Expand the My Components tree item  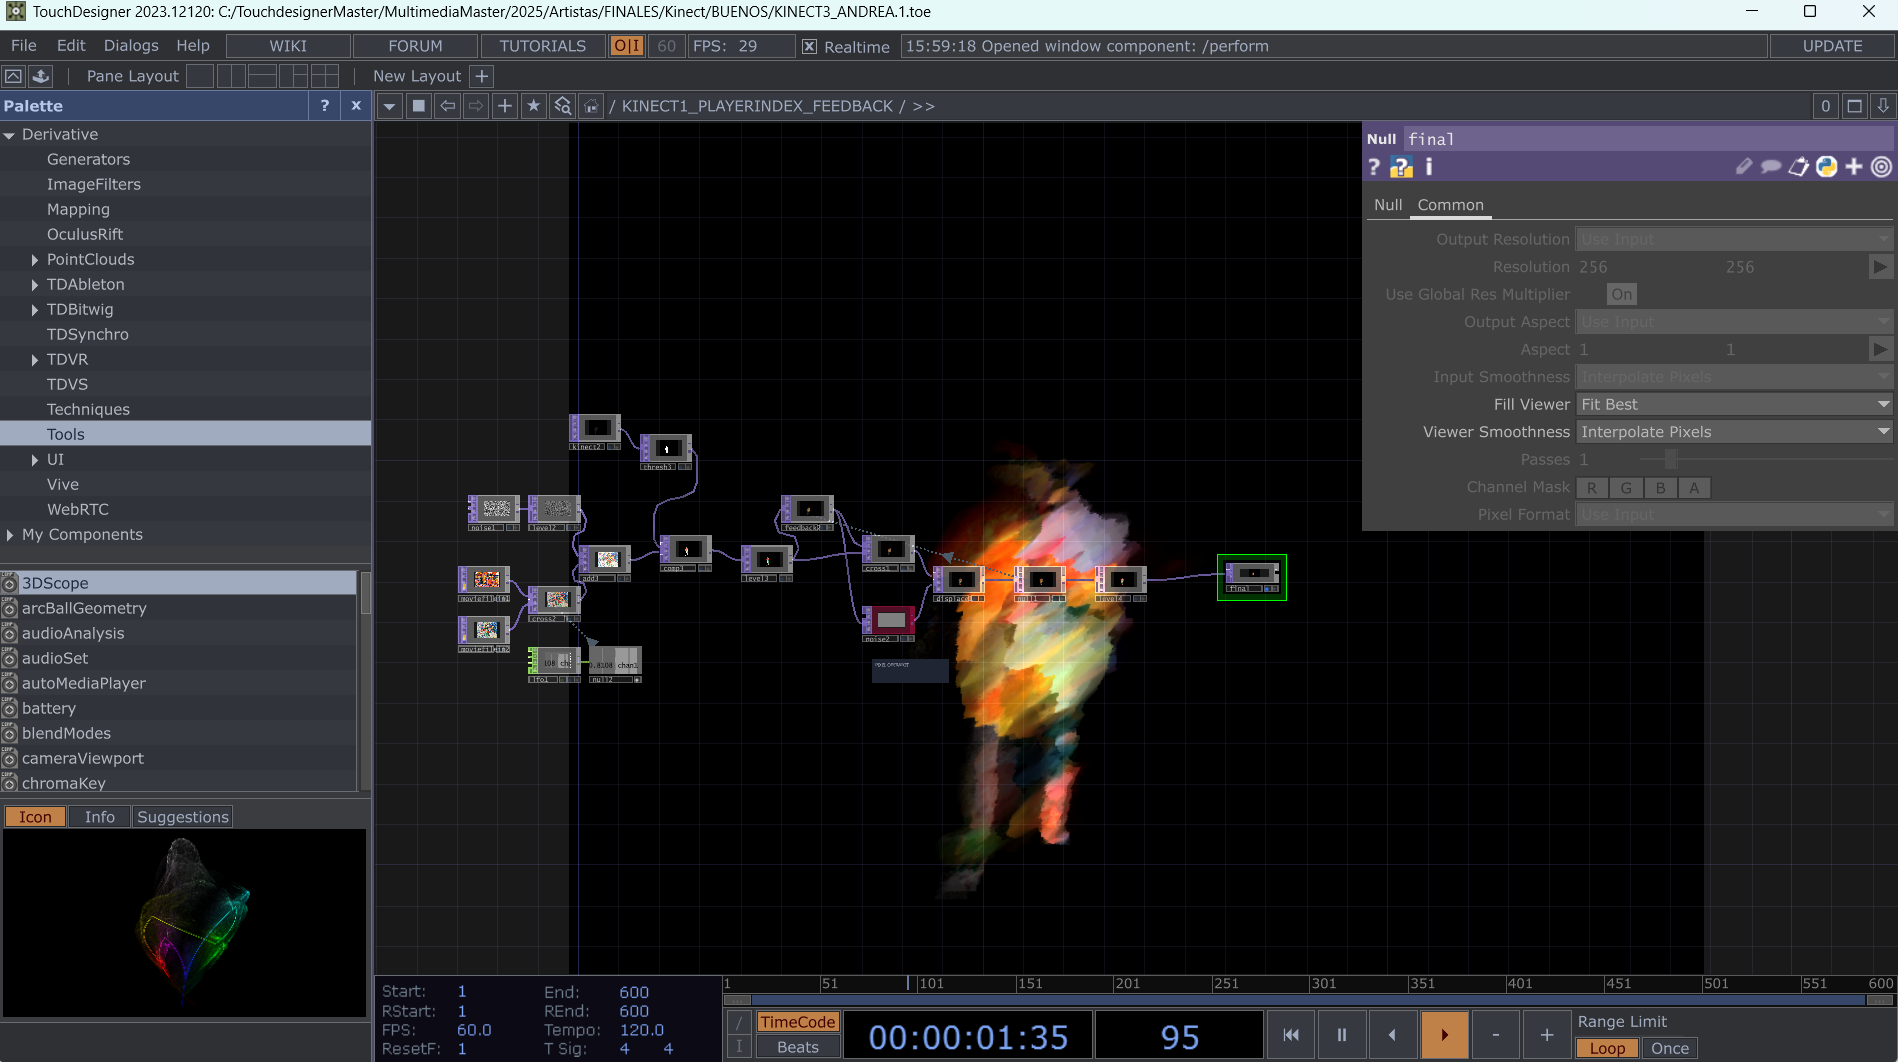(x=10, y=535)
